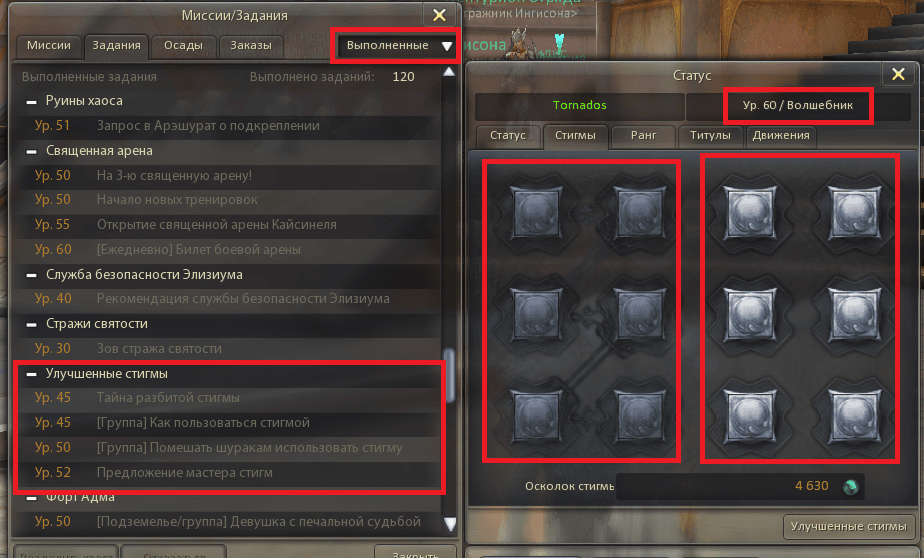Choose the middle-left advanced stigma slot

[x=750, y=314]
